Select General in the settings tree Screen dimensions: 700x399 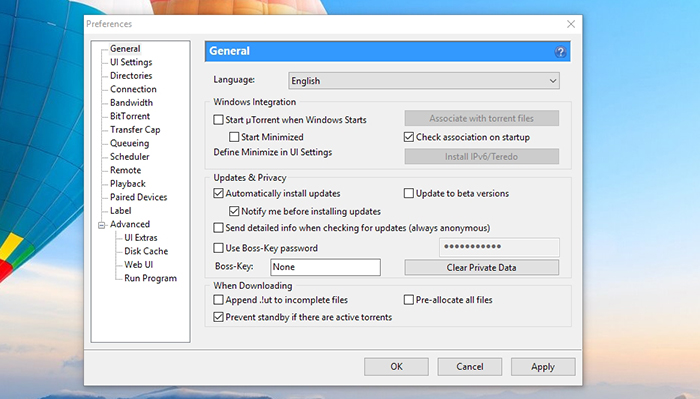click(125, 49)
